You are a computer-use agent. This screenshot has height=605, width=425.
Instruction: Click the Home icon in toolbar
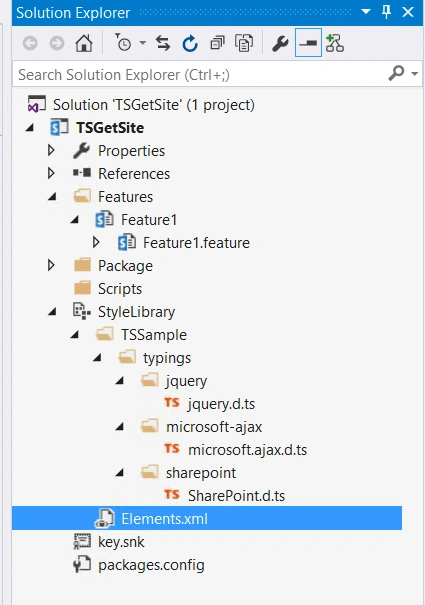tap(84, 43)
